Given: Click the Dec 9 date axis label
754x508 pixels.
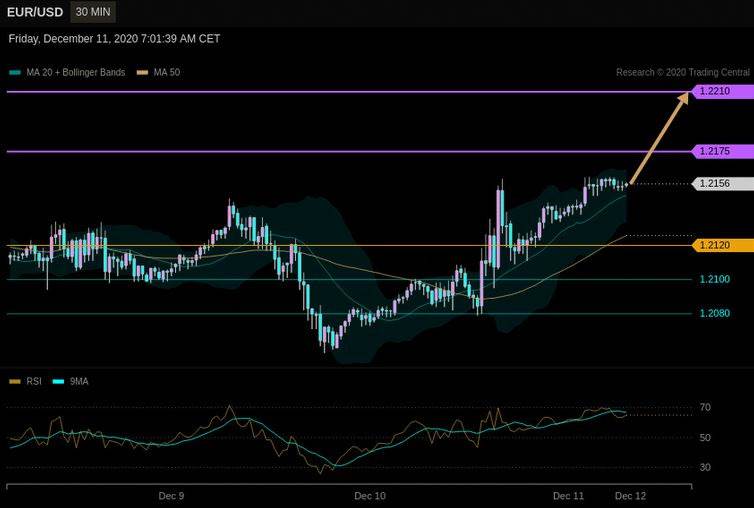Looking at the screenshot, I should coord(171,496).
